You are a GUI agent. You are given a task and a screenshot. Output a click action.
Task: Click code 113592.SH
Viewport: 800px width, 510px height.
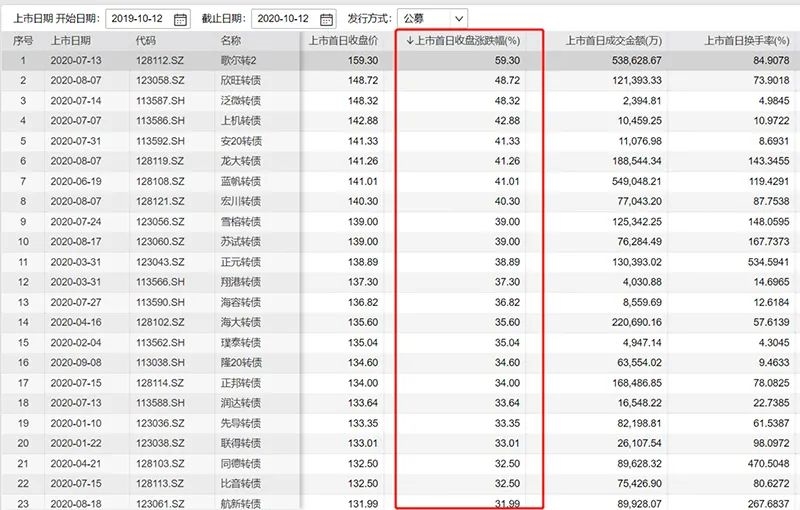[x=160, y=141]
